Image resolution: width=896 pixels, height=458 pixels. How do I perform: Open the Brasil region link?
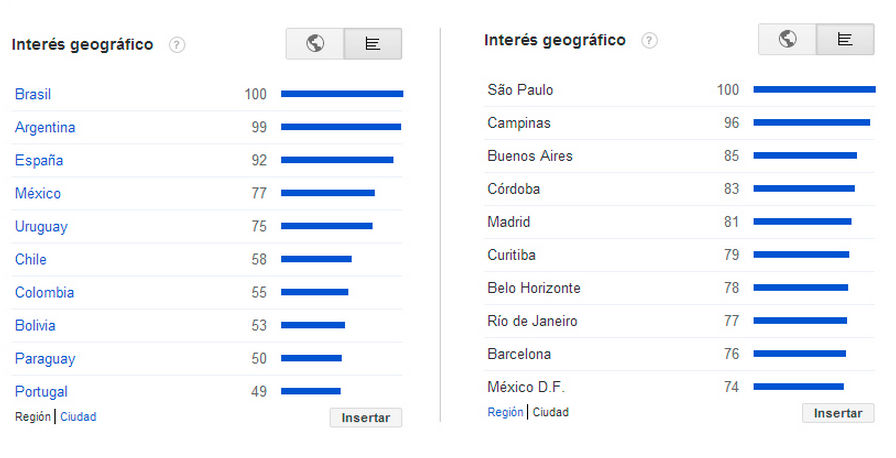click(33, 94)
